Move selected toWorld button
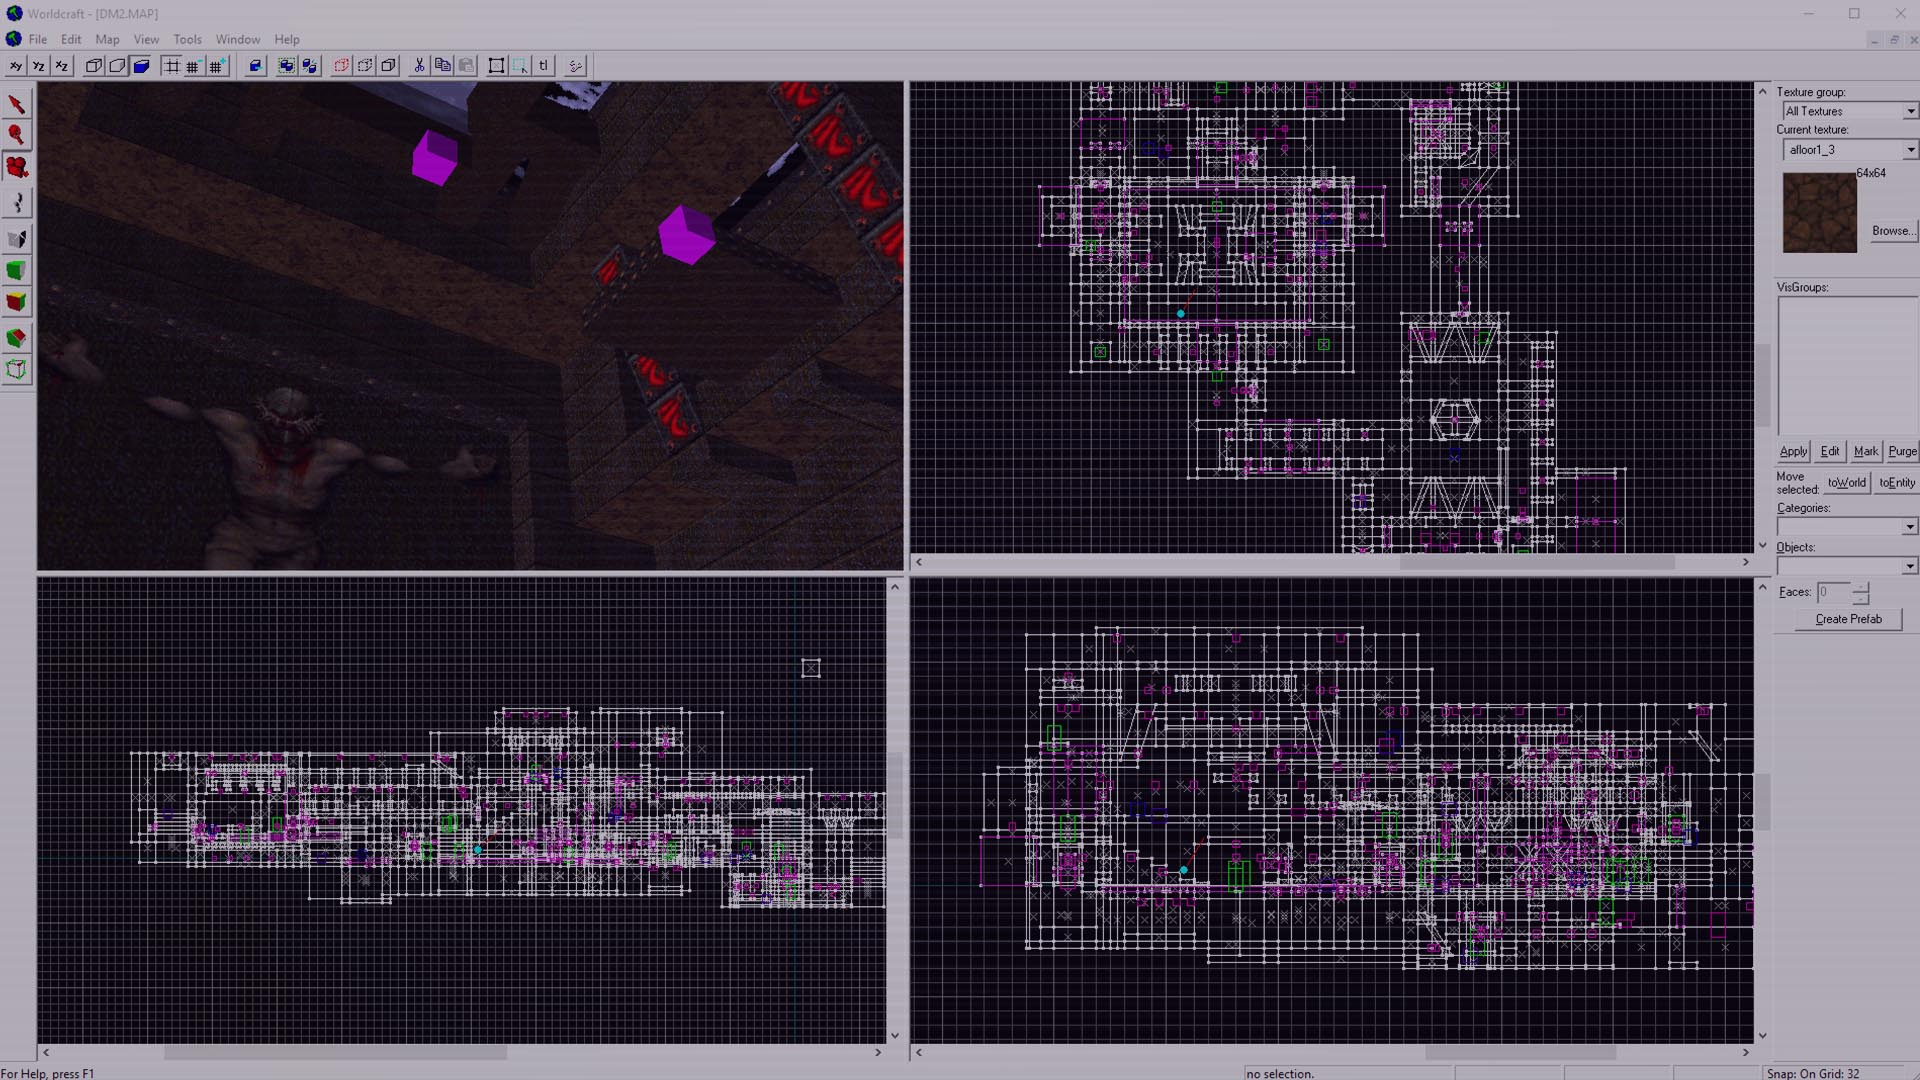1920x1080 pixels. pyautogui.click(x=1847, y=483)
